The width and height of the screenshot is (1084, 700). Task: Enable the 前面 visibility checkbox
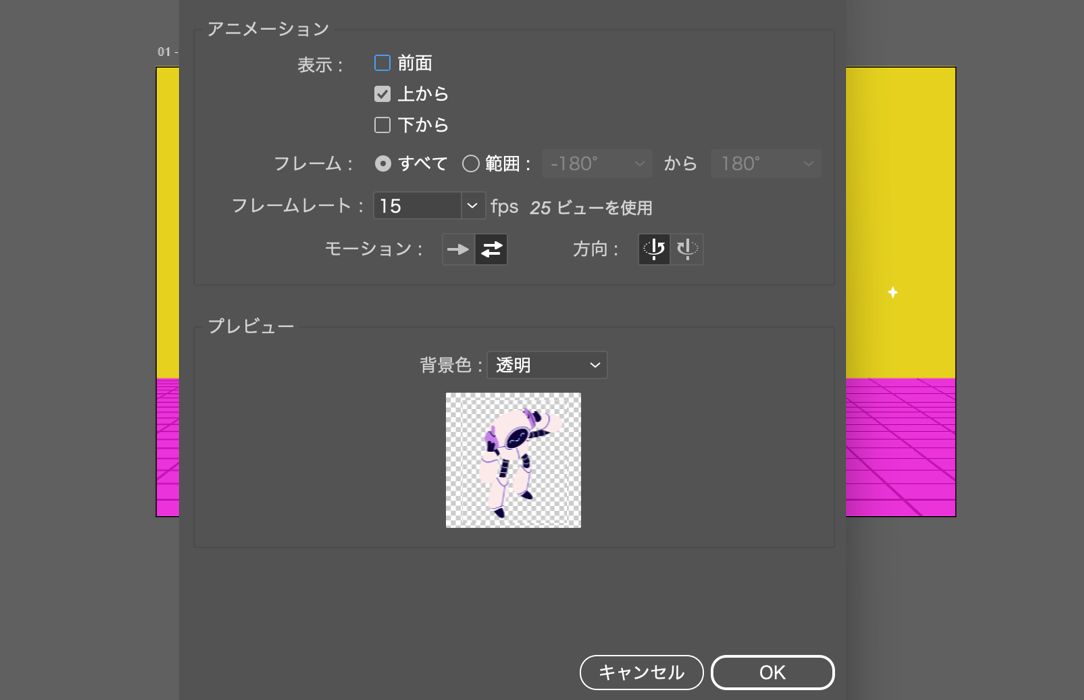click(x=382, y=62)
